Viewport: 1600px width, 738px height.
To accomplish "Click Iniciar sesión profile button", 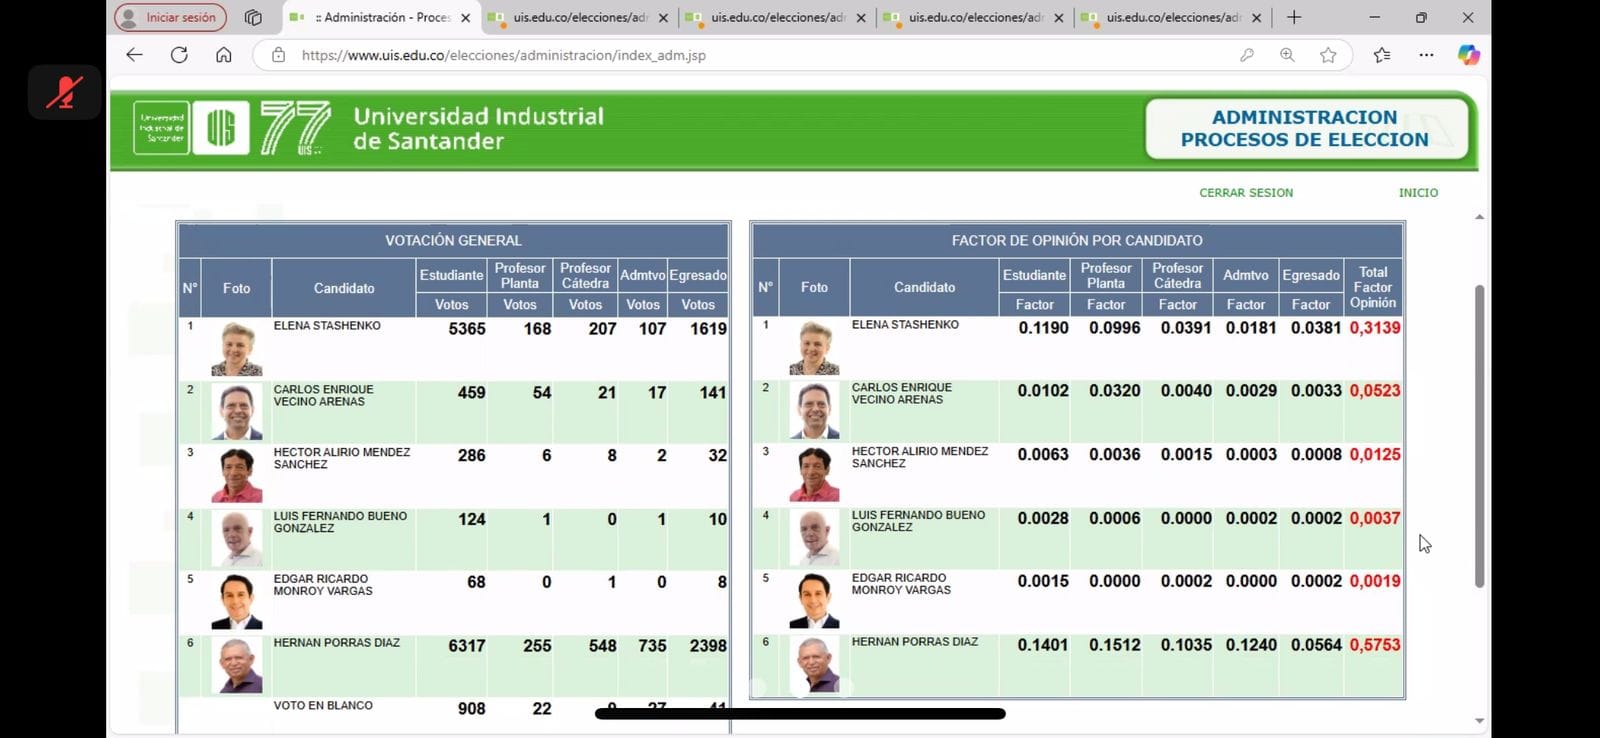I will click(x=170, y=17).
